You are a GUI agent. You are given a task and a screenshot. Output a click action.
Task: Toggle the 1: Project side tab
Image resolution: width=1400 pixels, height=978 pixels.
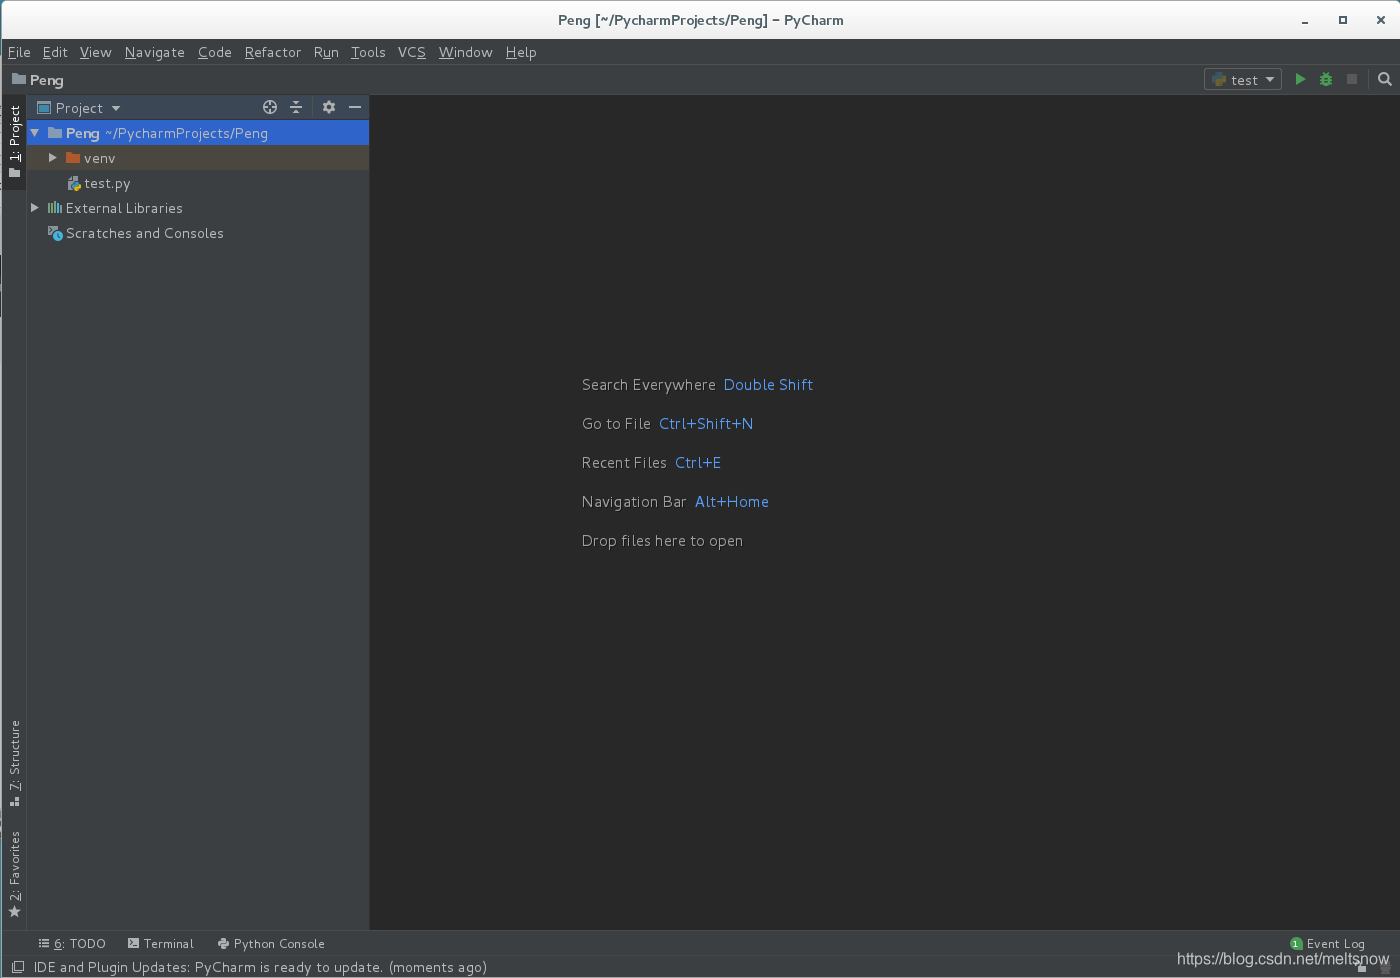pyautogui.click(x=14, y=142)
